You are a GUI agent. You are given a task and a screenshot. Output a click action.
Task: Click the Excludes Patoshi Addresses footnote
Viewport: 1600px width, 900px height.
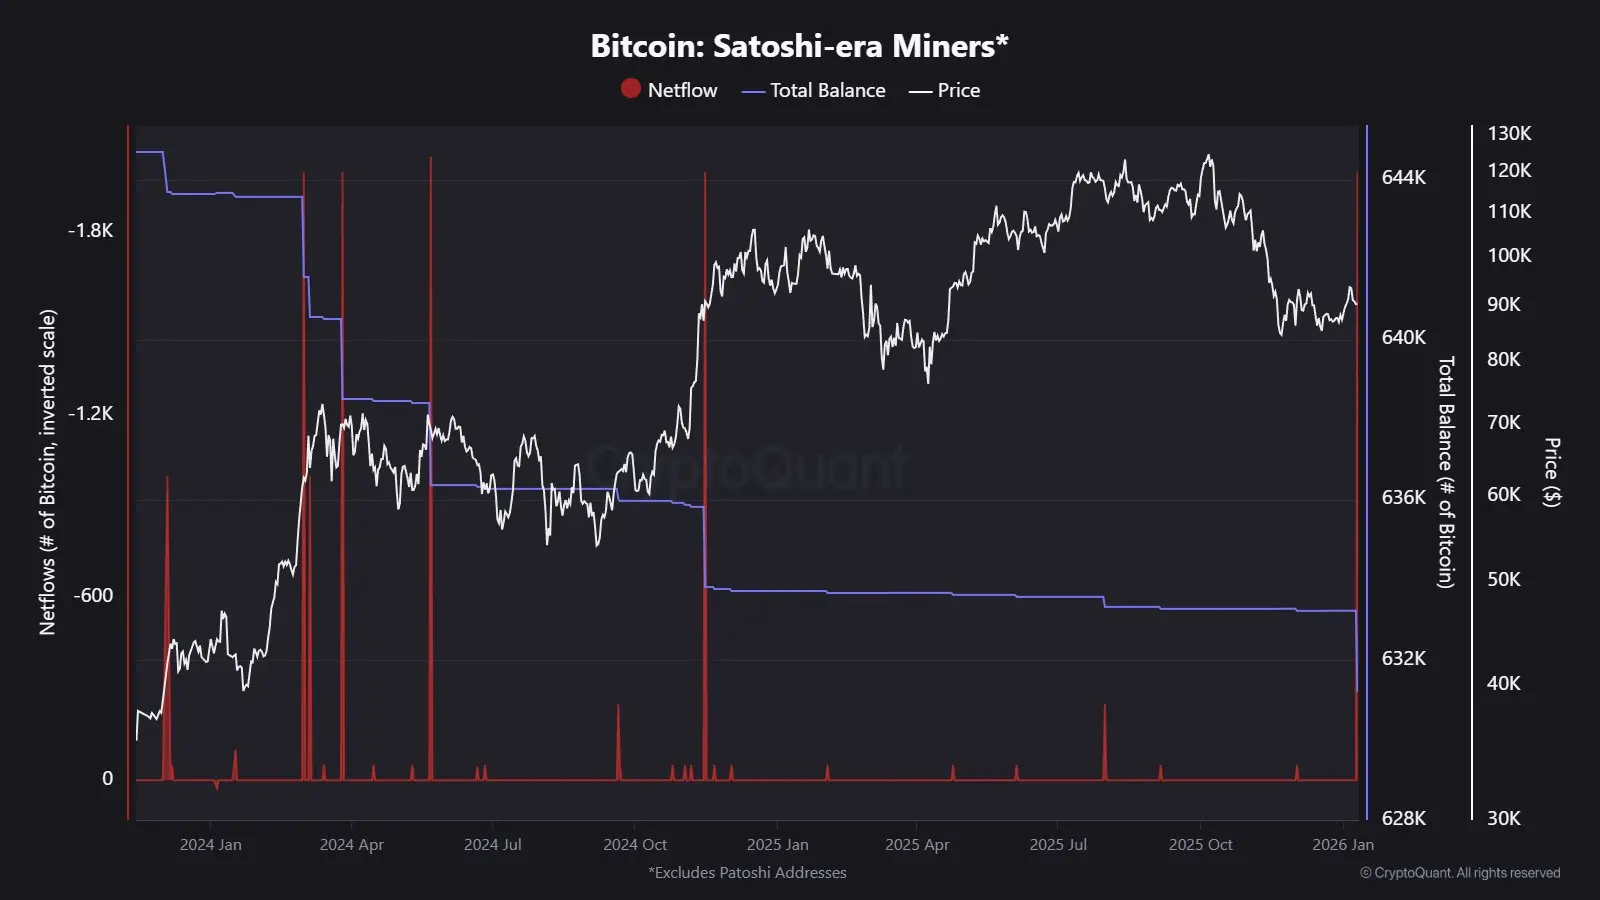coord(747,873)
